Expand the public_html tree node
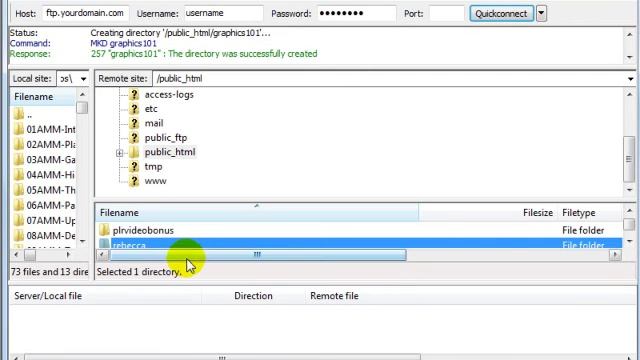The height and width of the screenshot is (360, 640). coord(119,153)
